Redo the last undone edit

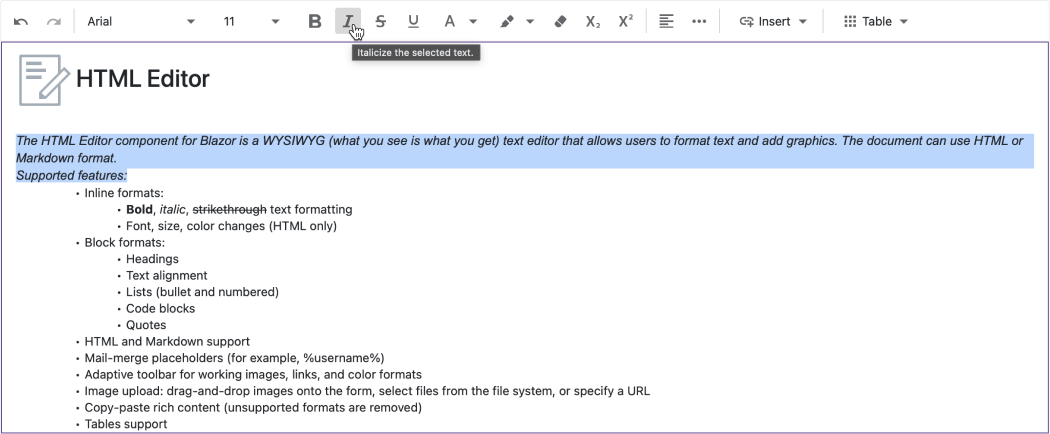[x=54, y=21]
